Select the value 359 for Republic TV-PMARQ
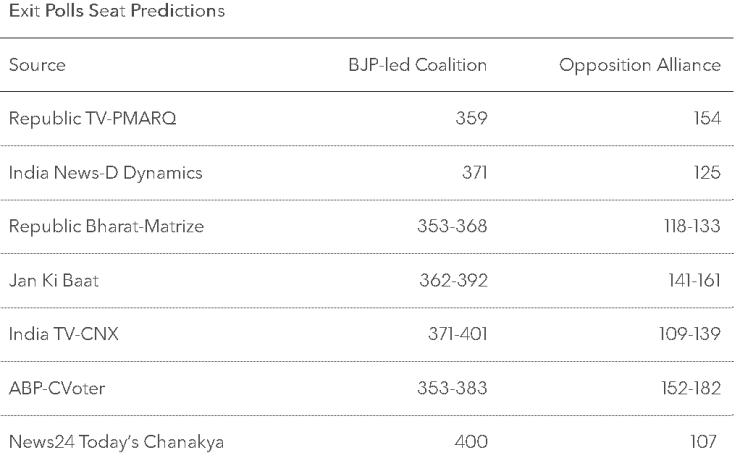This screenshot has height=458, width=740. tap(469, 119)
